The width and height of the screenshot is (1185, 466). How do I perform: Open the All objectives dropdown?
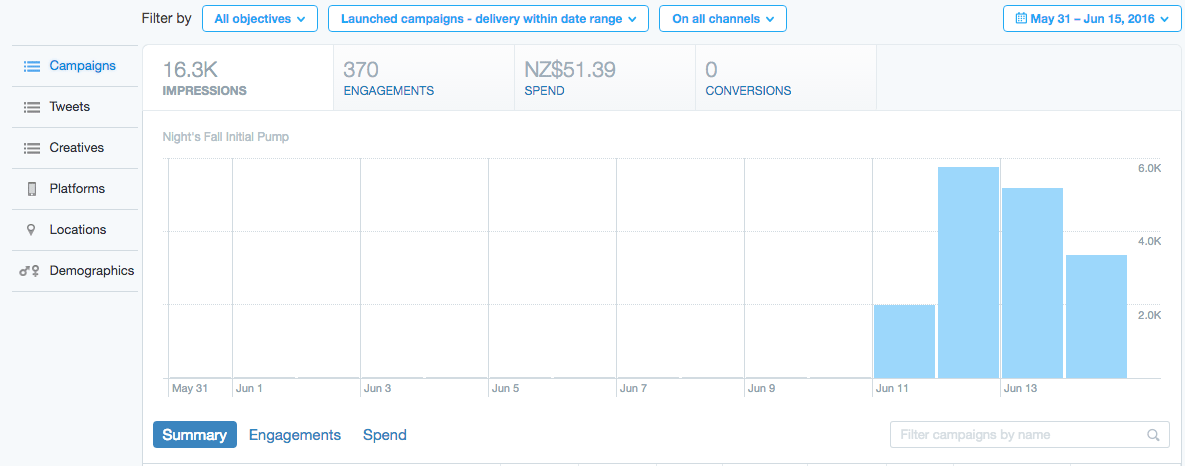(260, 19)
